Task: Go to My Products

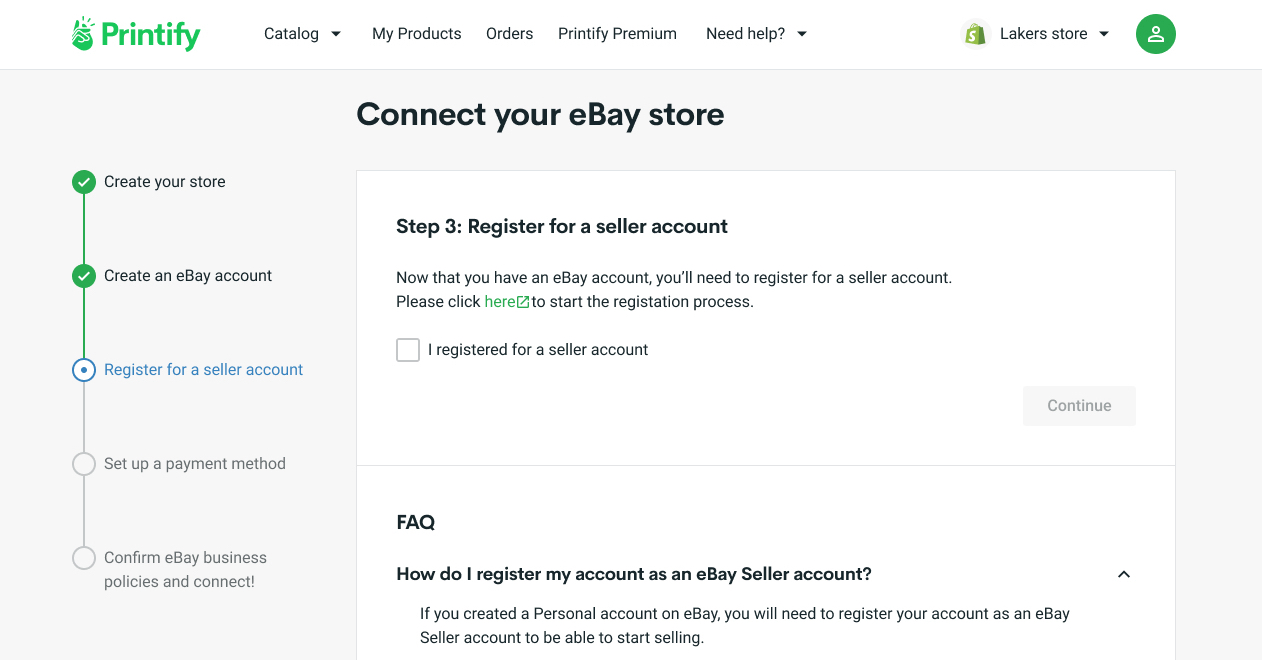Action: click(x=416, y=34)
